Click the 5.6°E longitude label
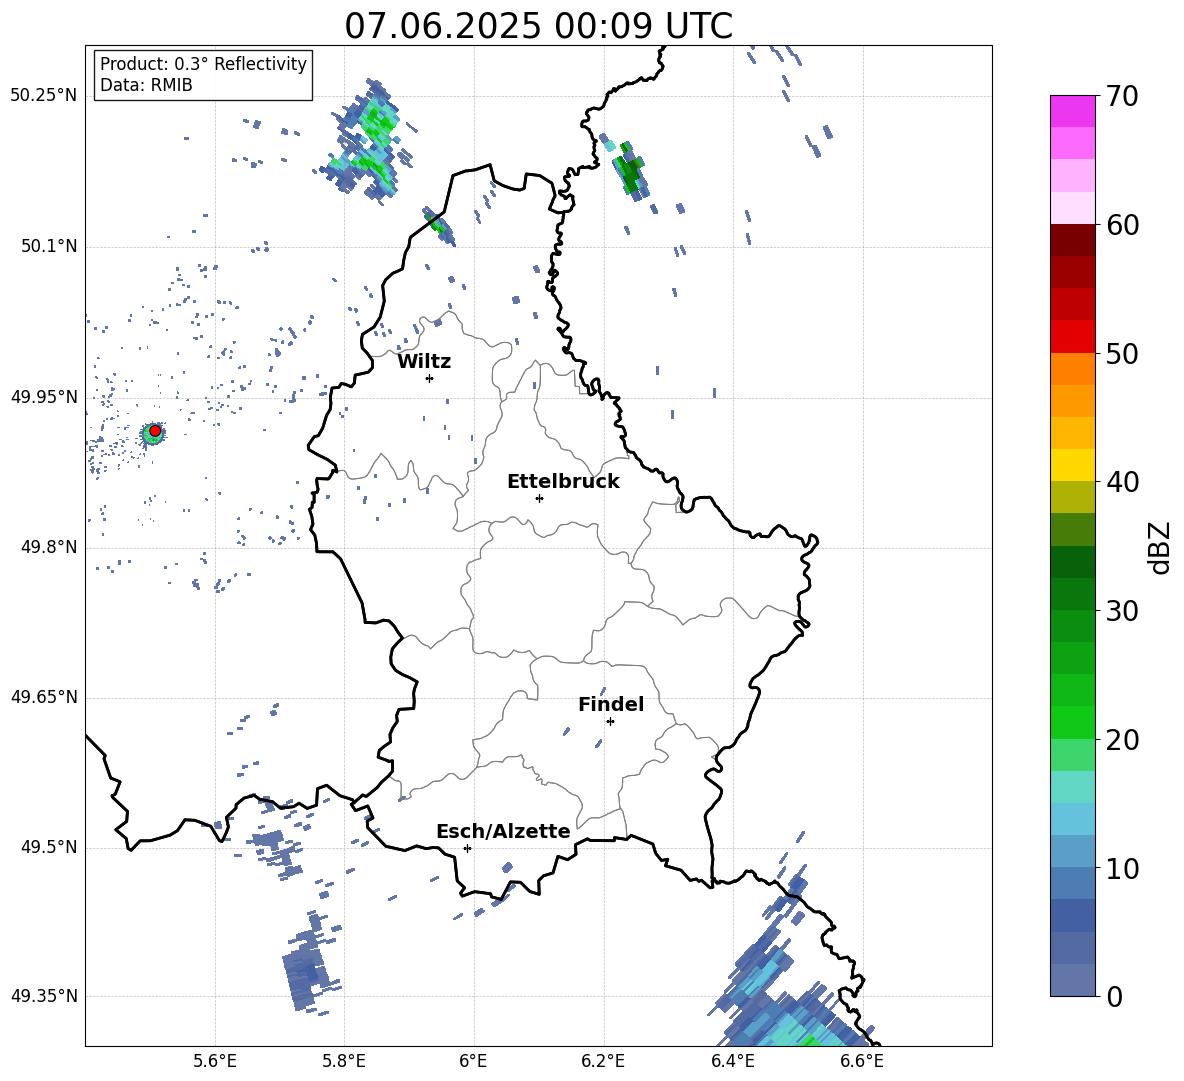 tap(215, 1061)
